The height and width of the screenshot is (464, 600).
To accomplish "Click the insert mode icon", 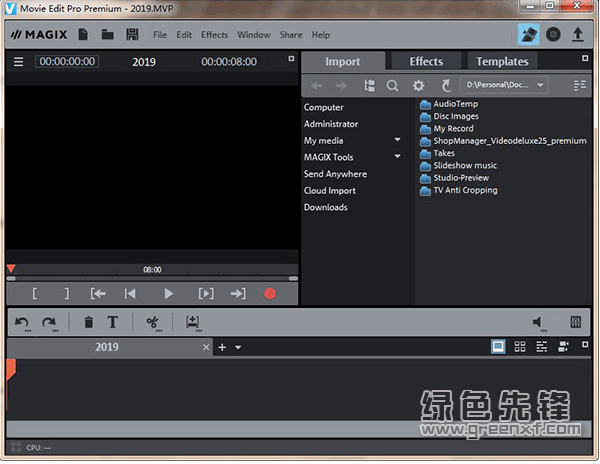I will coord(193,323).
